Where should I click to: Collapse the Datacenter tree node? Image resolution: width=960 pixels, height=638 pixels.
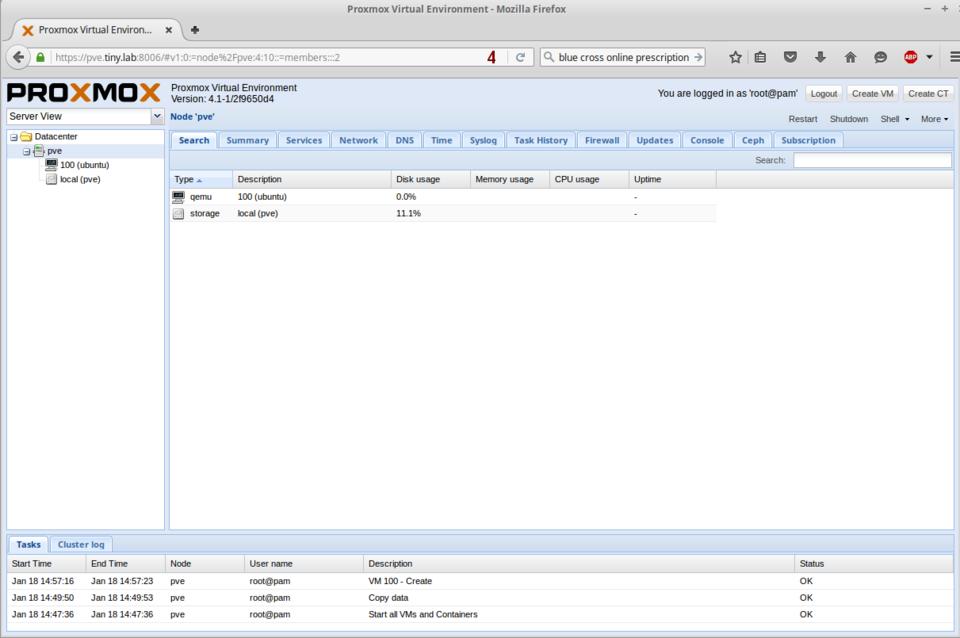[x=14, y=137]
